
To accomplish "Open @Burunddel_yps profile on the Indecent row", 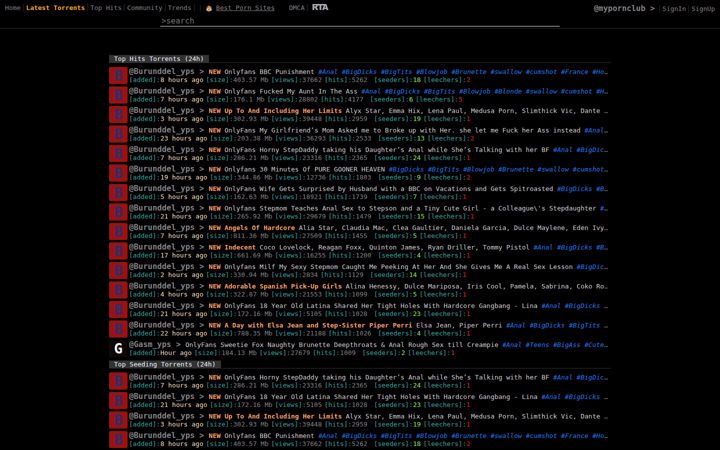I will (162, 247).
